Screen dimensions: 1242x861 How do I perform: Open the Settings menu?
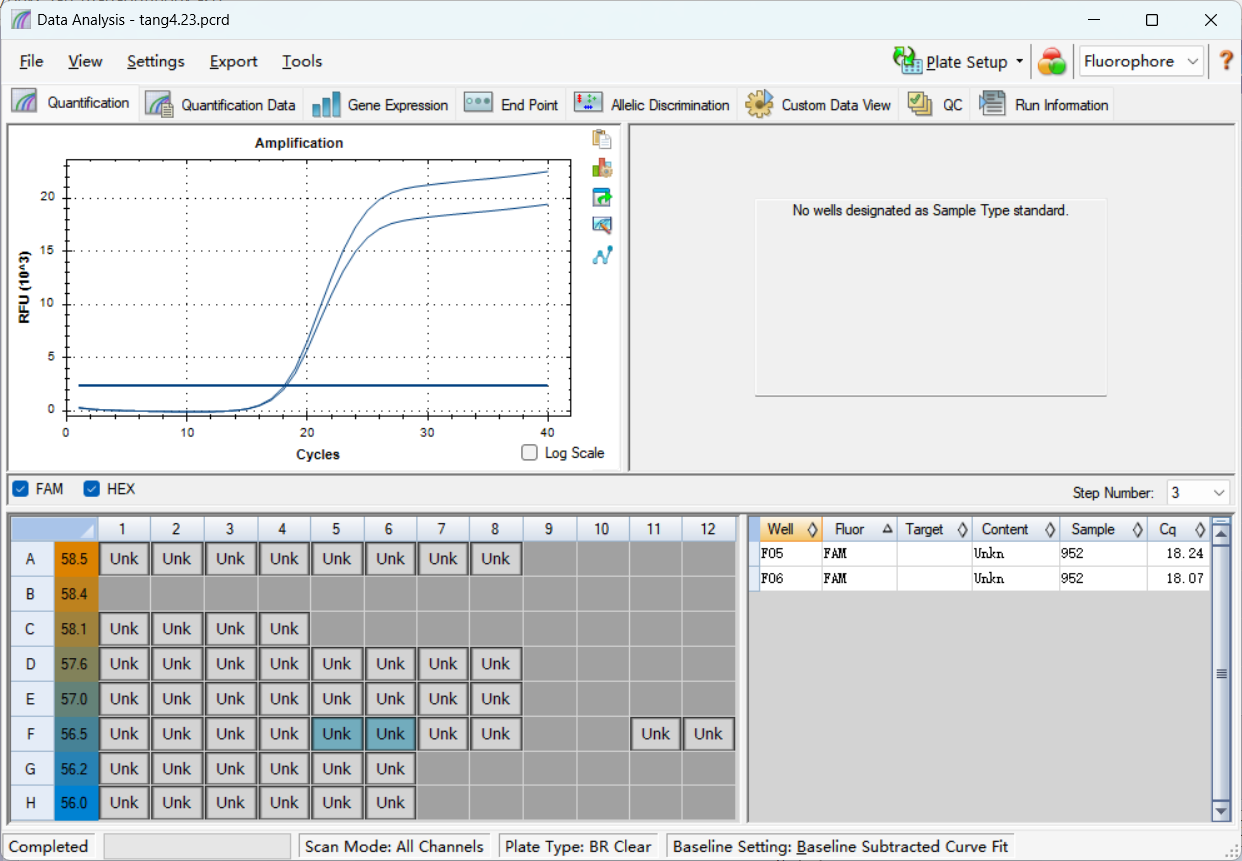tap(155, 61)
